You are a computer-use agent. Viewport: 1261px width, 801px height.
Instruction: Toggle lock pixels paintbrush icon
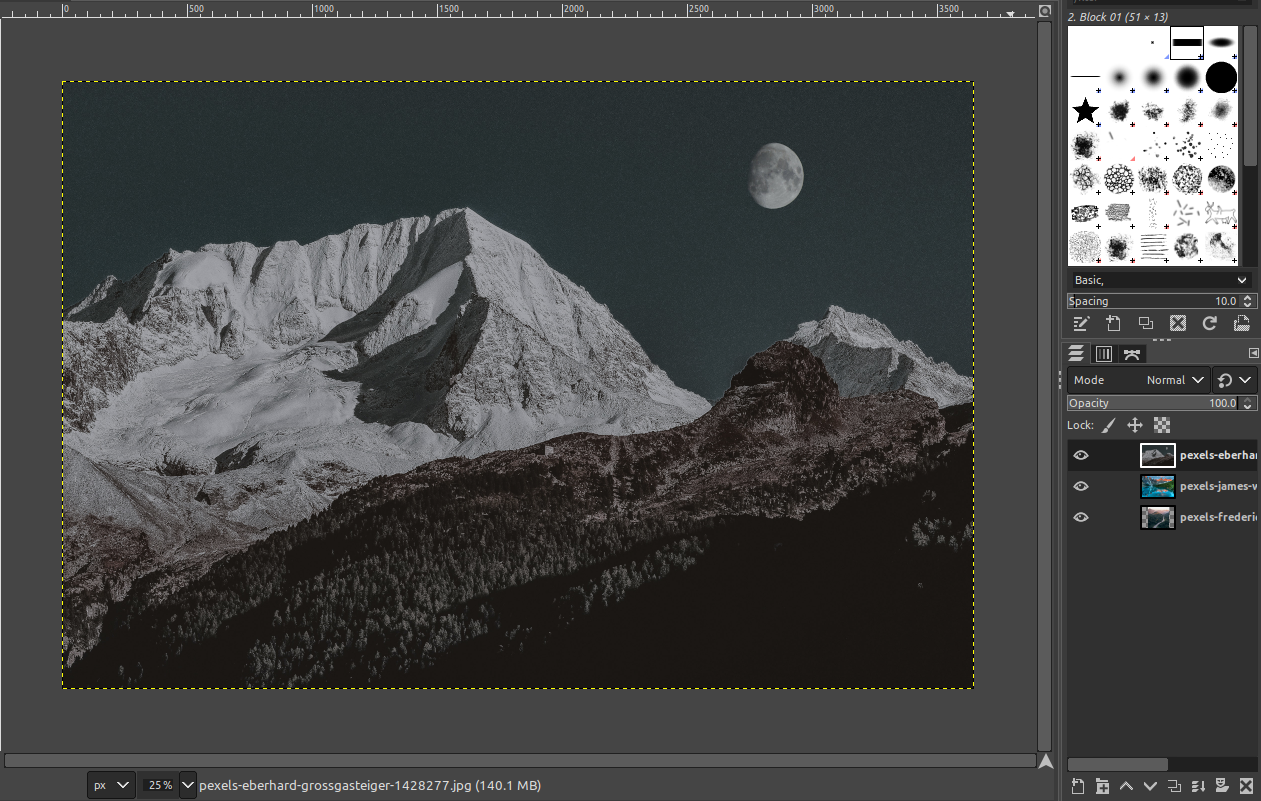click(x=1108, y=425)
